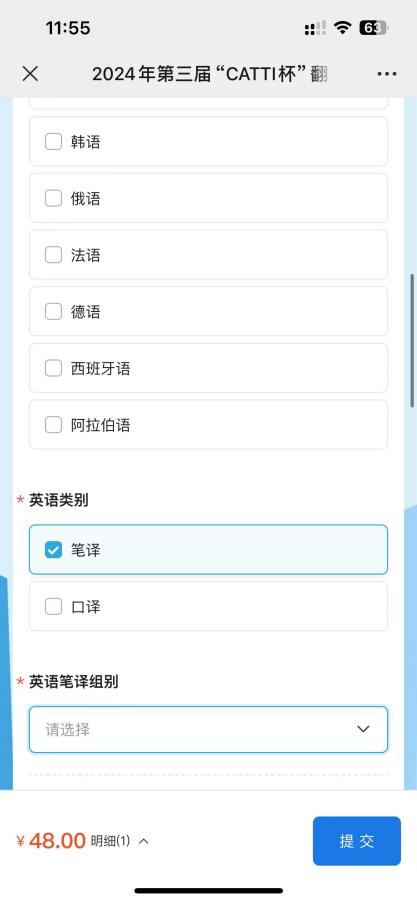Check the 俄语 checkbox
The width and height of the screenshot is (417, 902).
(53, 198)
